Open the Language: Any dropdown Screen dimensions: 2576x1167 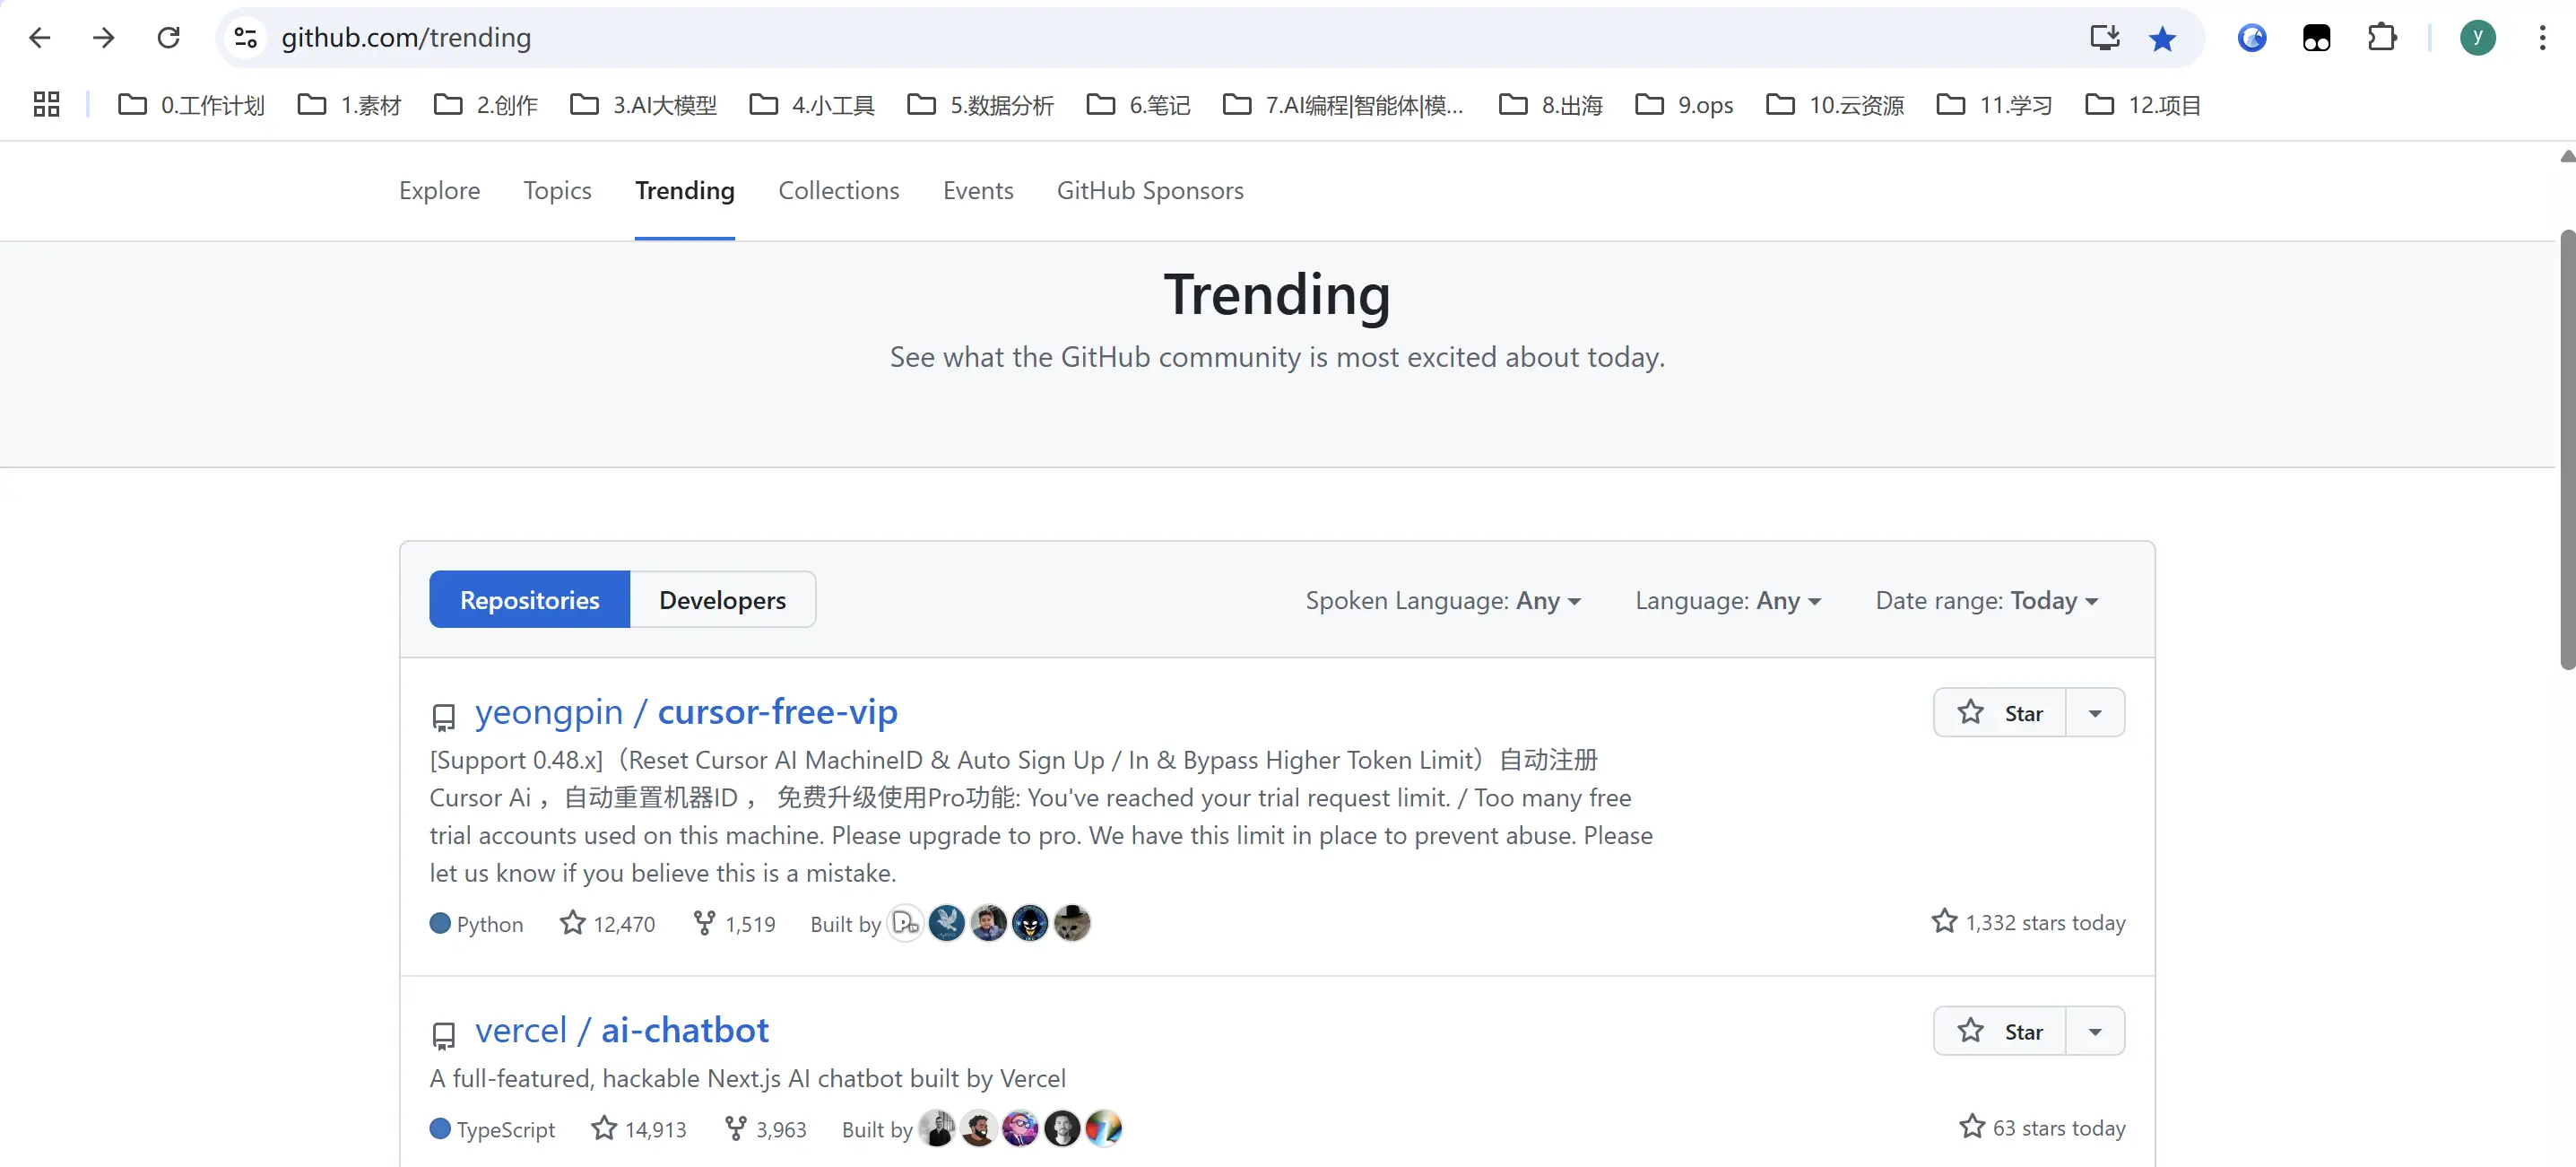pos(1728,600)
